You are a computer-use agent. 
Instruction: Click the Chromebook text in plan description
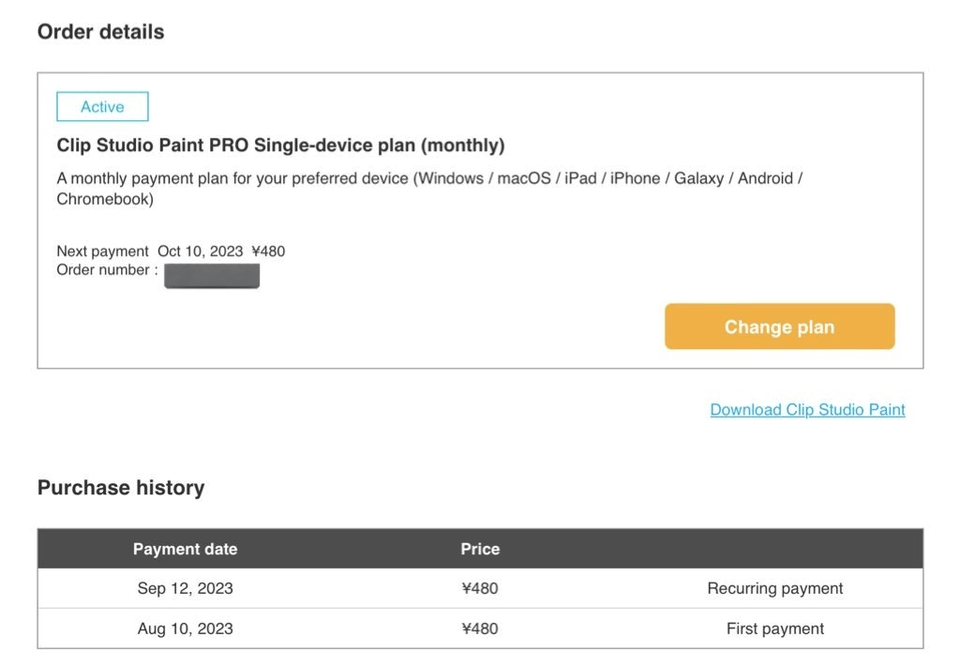coord(104,199)
